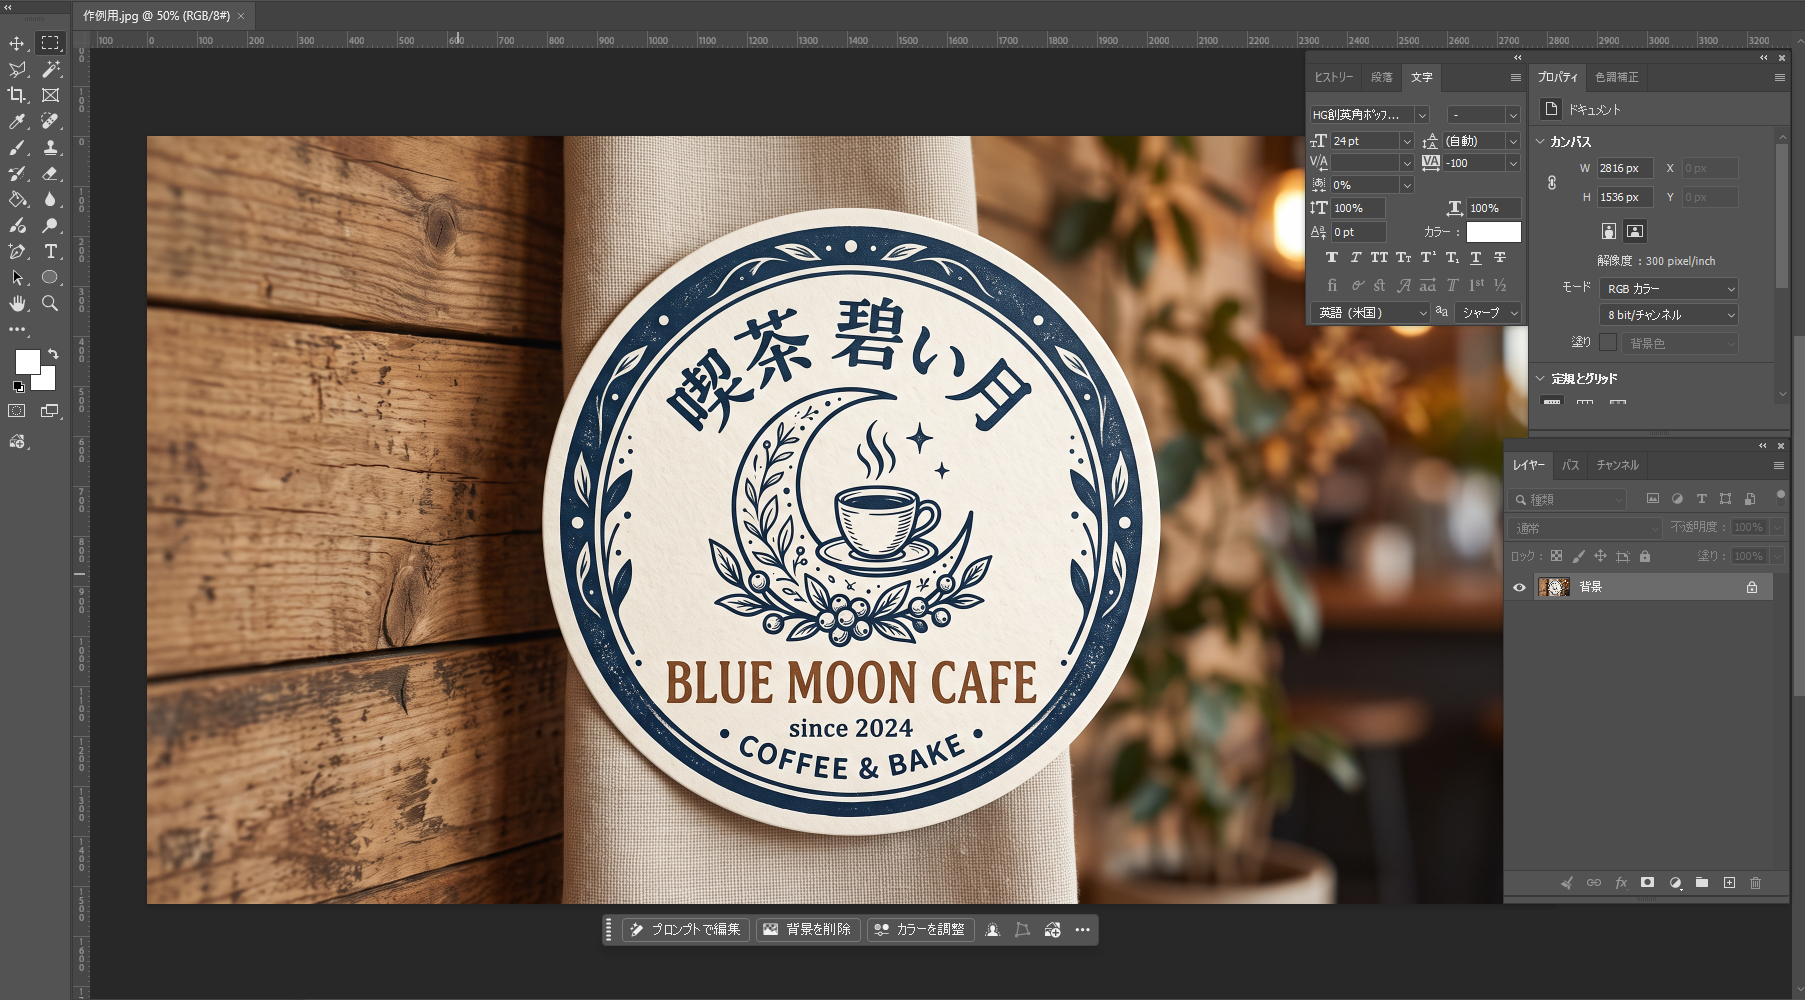Select the Zoom tool

point(50,303)
